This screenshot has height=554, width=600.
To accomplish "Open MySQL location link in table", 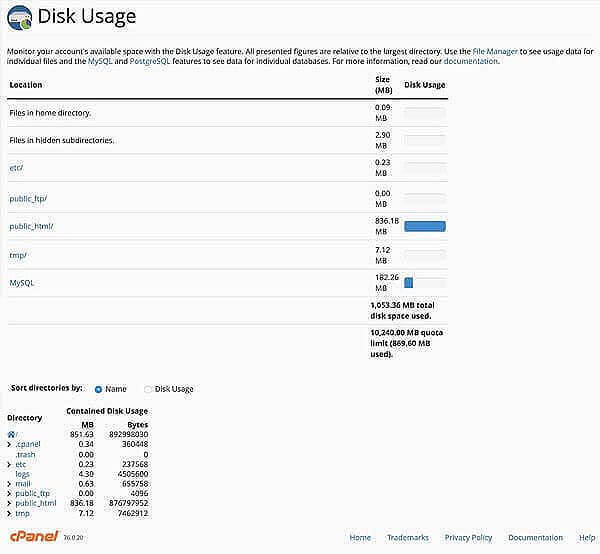I will (x=22, y=283).
